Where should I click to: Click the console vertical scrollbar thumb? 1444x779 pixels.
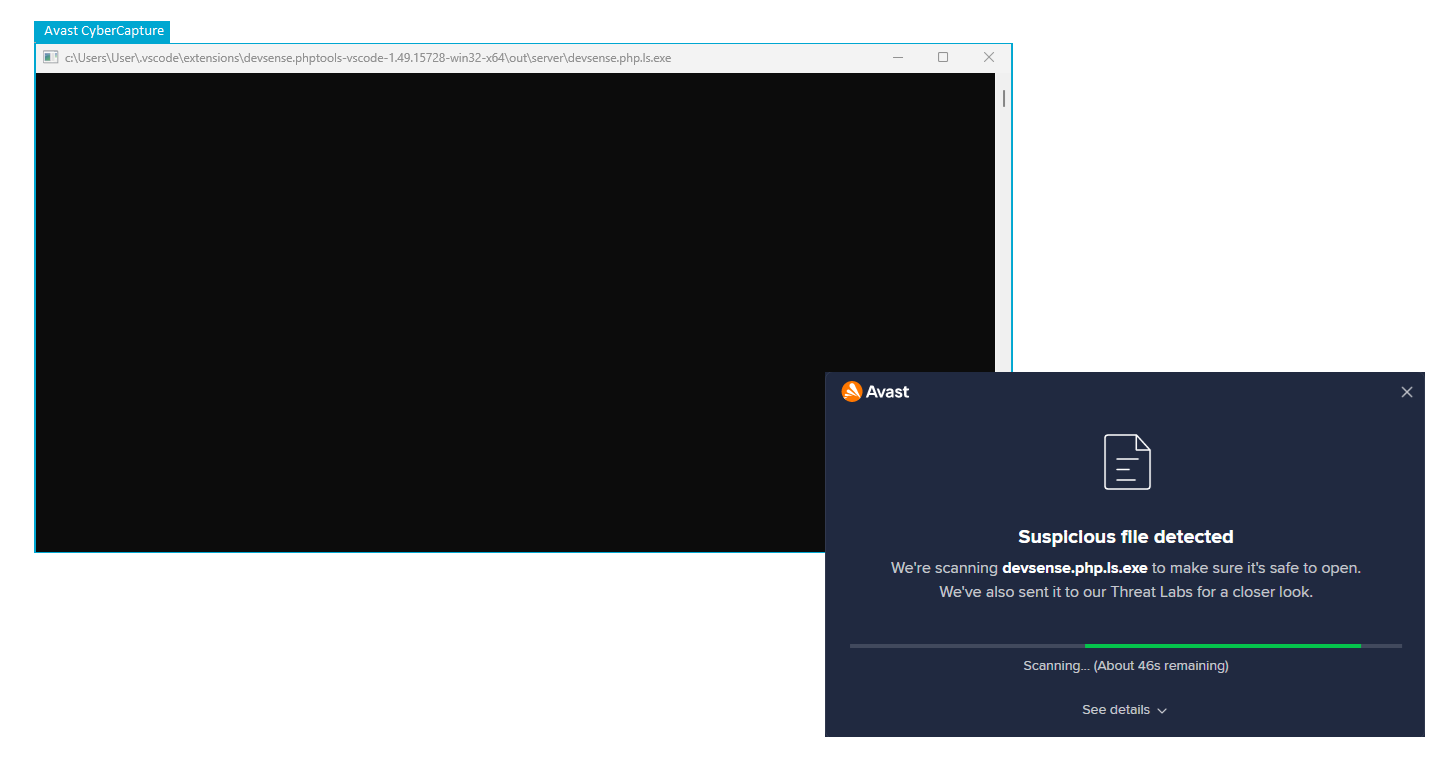click(1003, 98)
